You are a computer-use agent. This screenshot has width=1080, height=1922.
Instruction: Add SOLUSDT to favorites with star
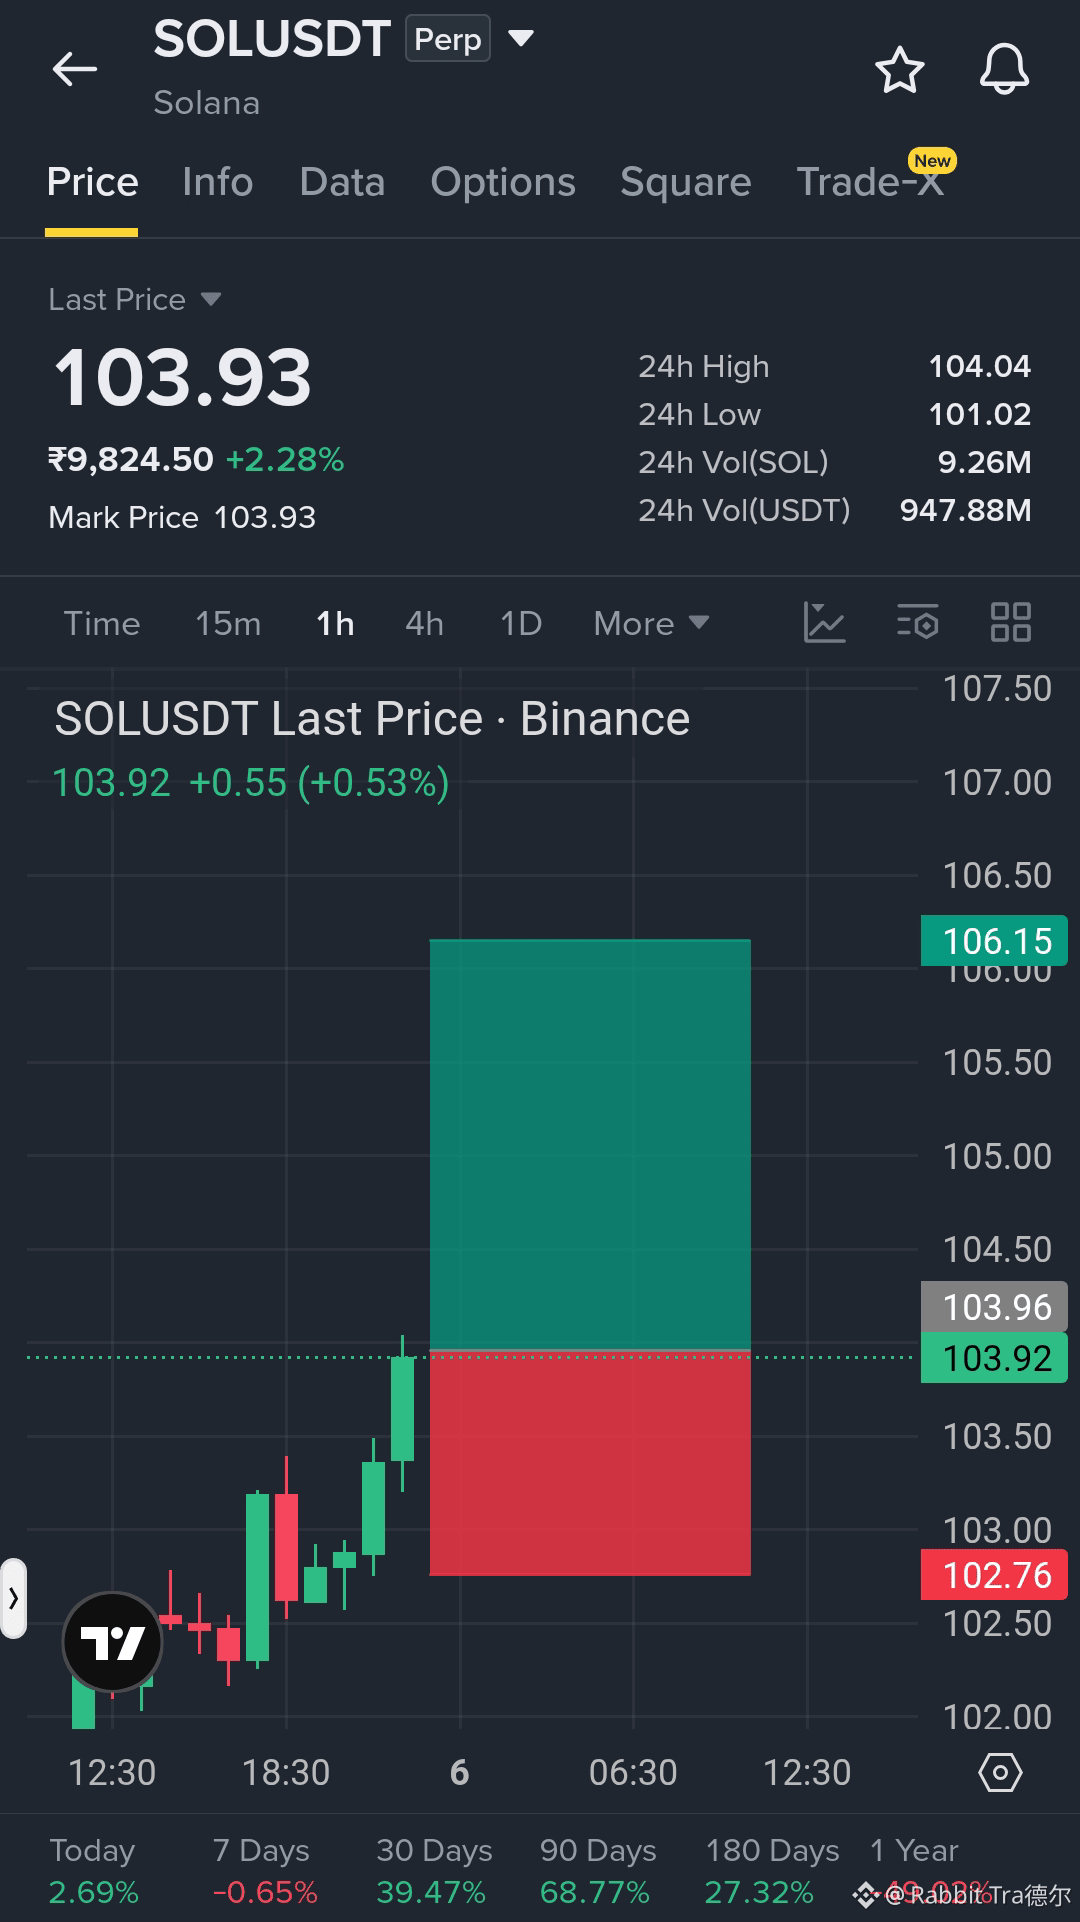click(899, 69)
